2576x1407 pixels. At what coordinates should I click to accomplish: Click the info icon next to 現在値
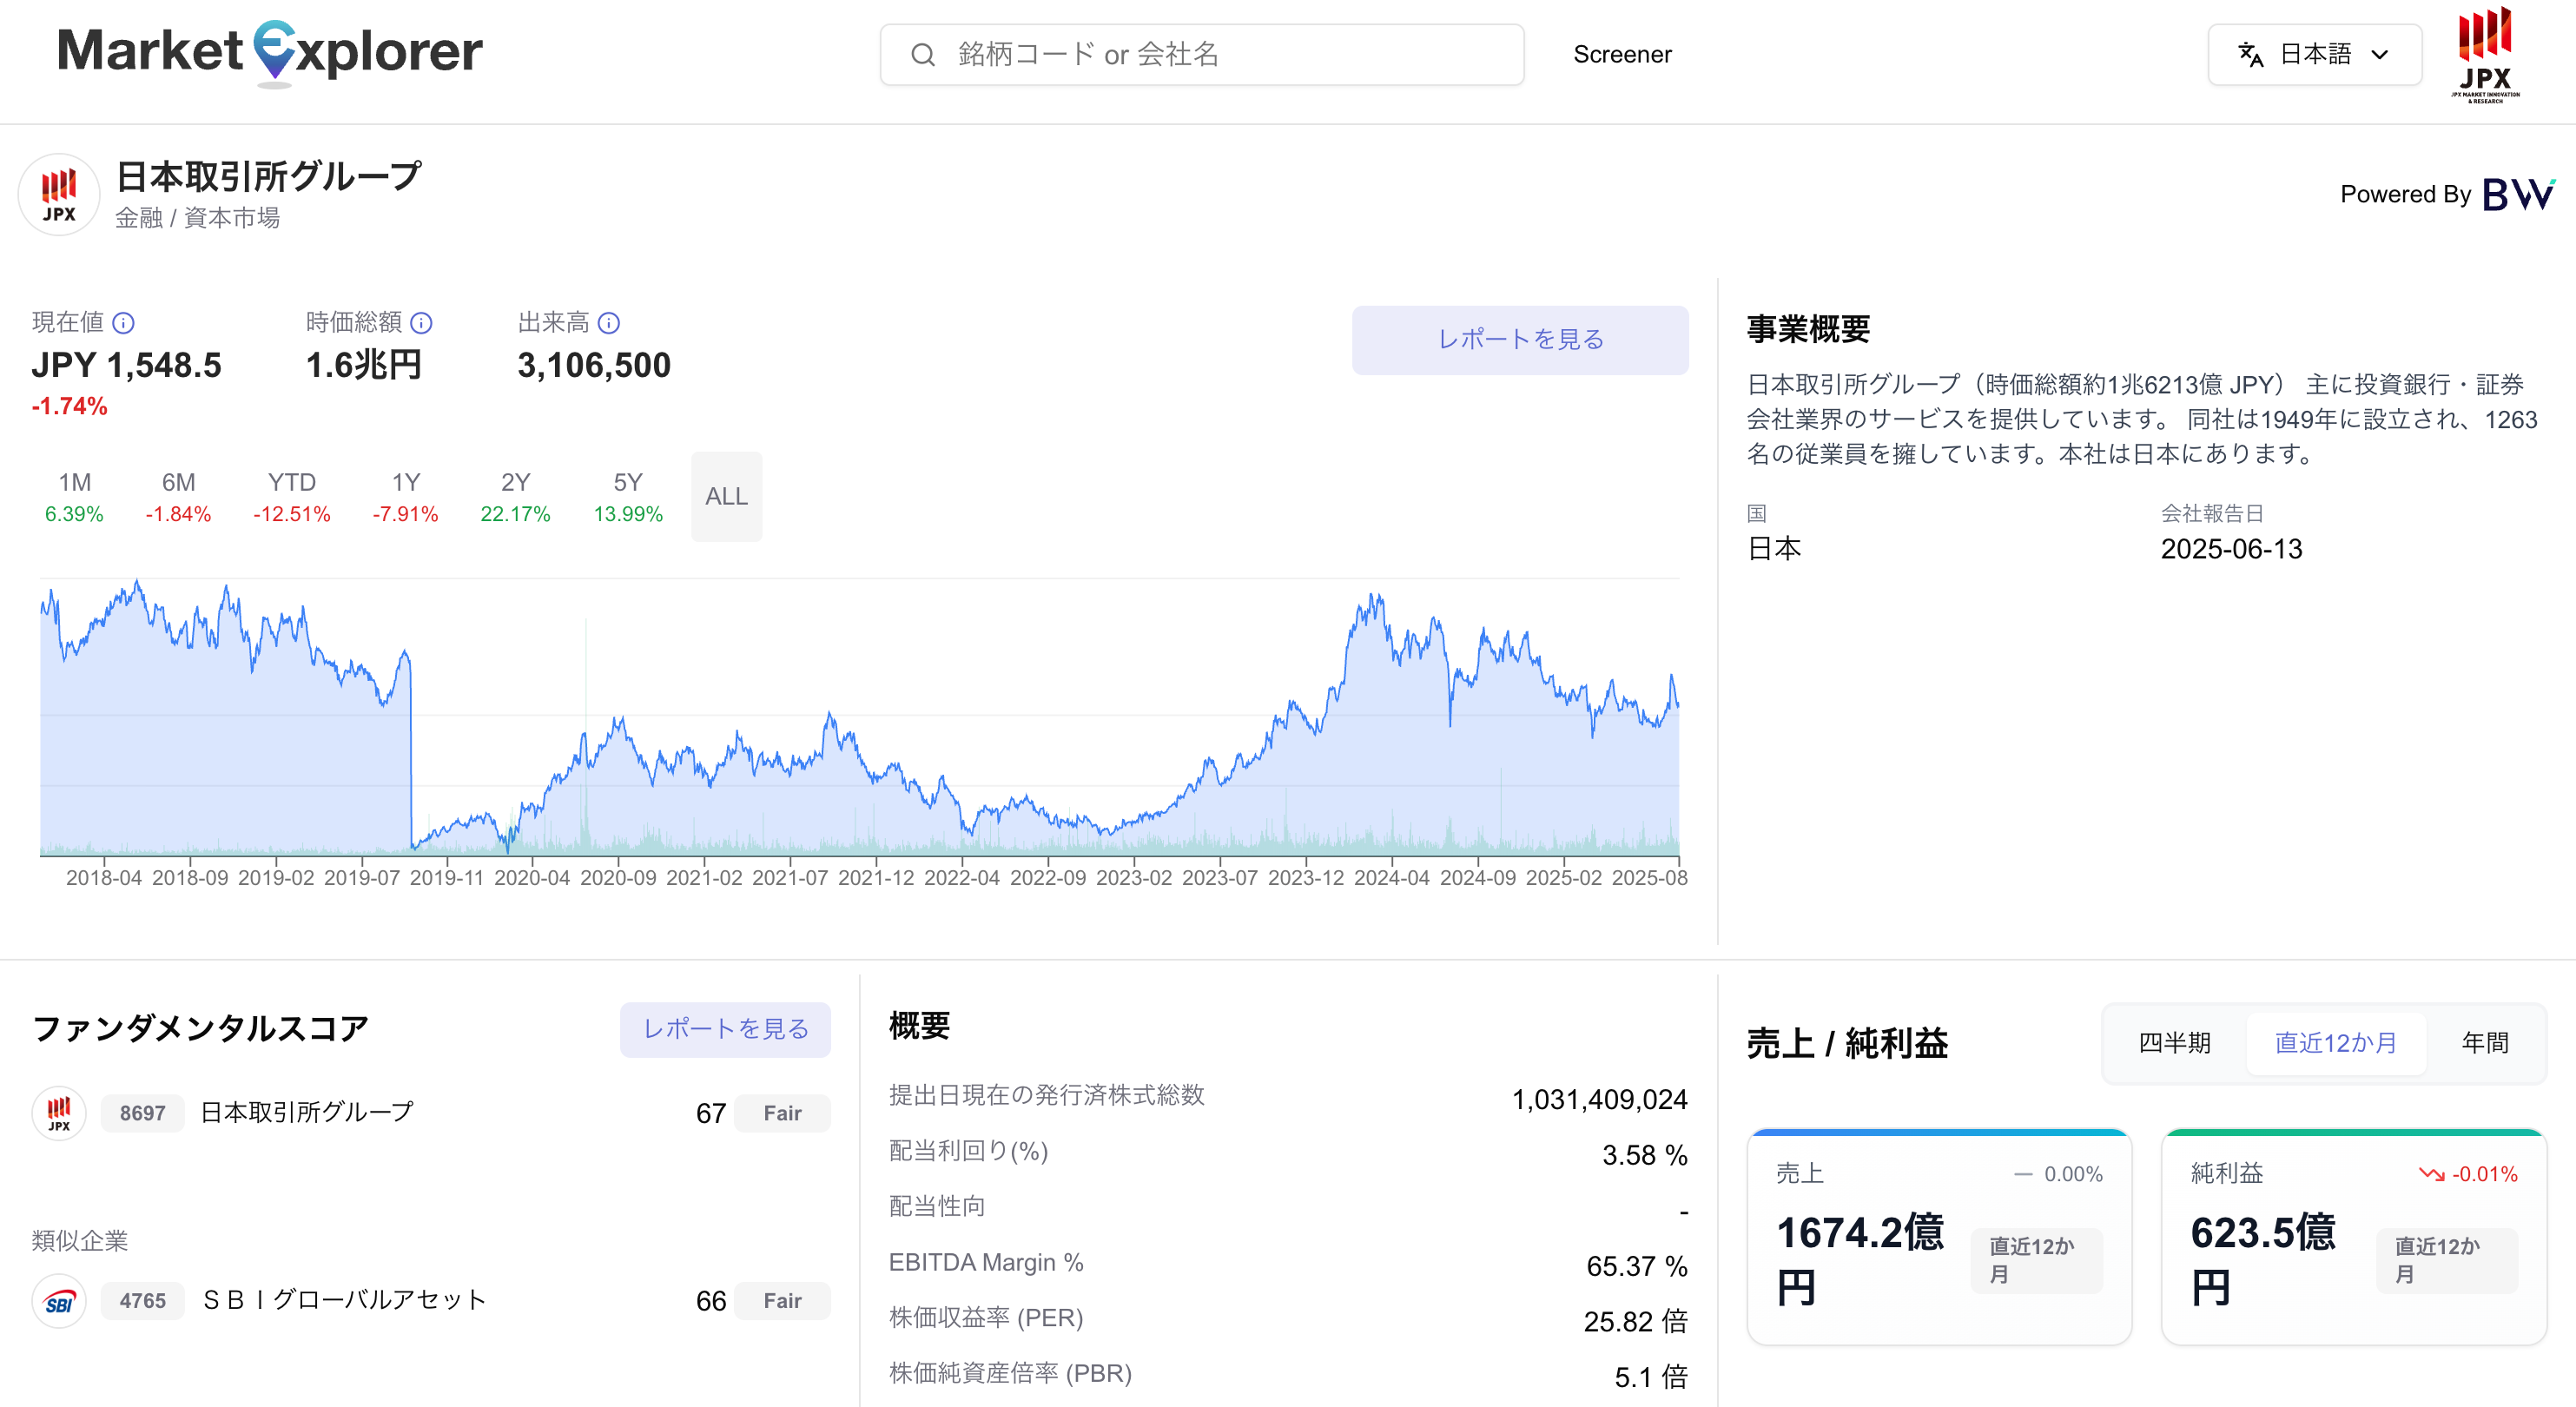(123, 323)
